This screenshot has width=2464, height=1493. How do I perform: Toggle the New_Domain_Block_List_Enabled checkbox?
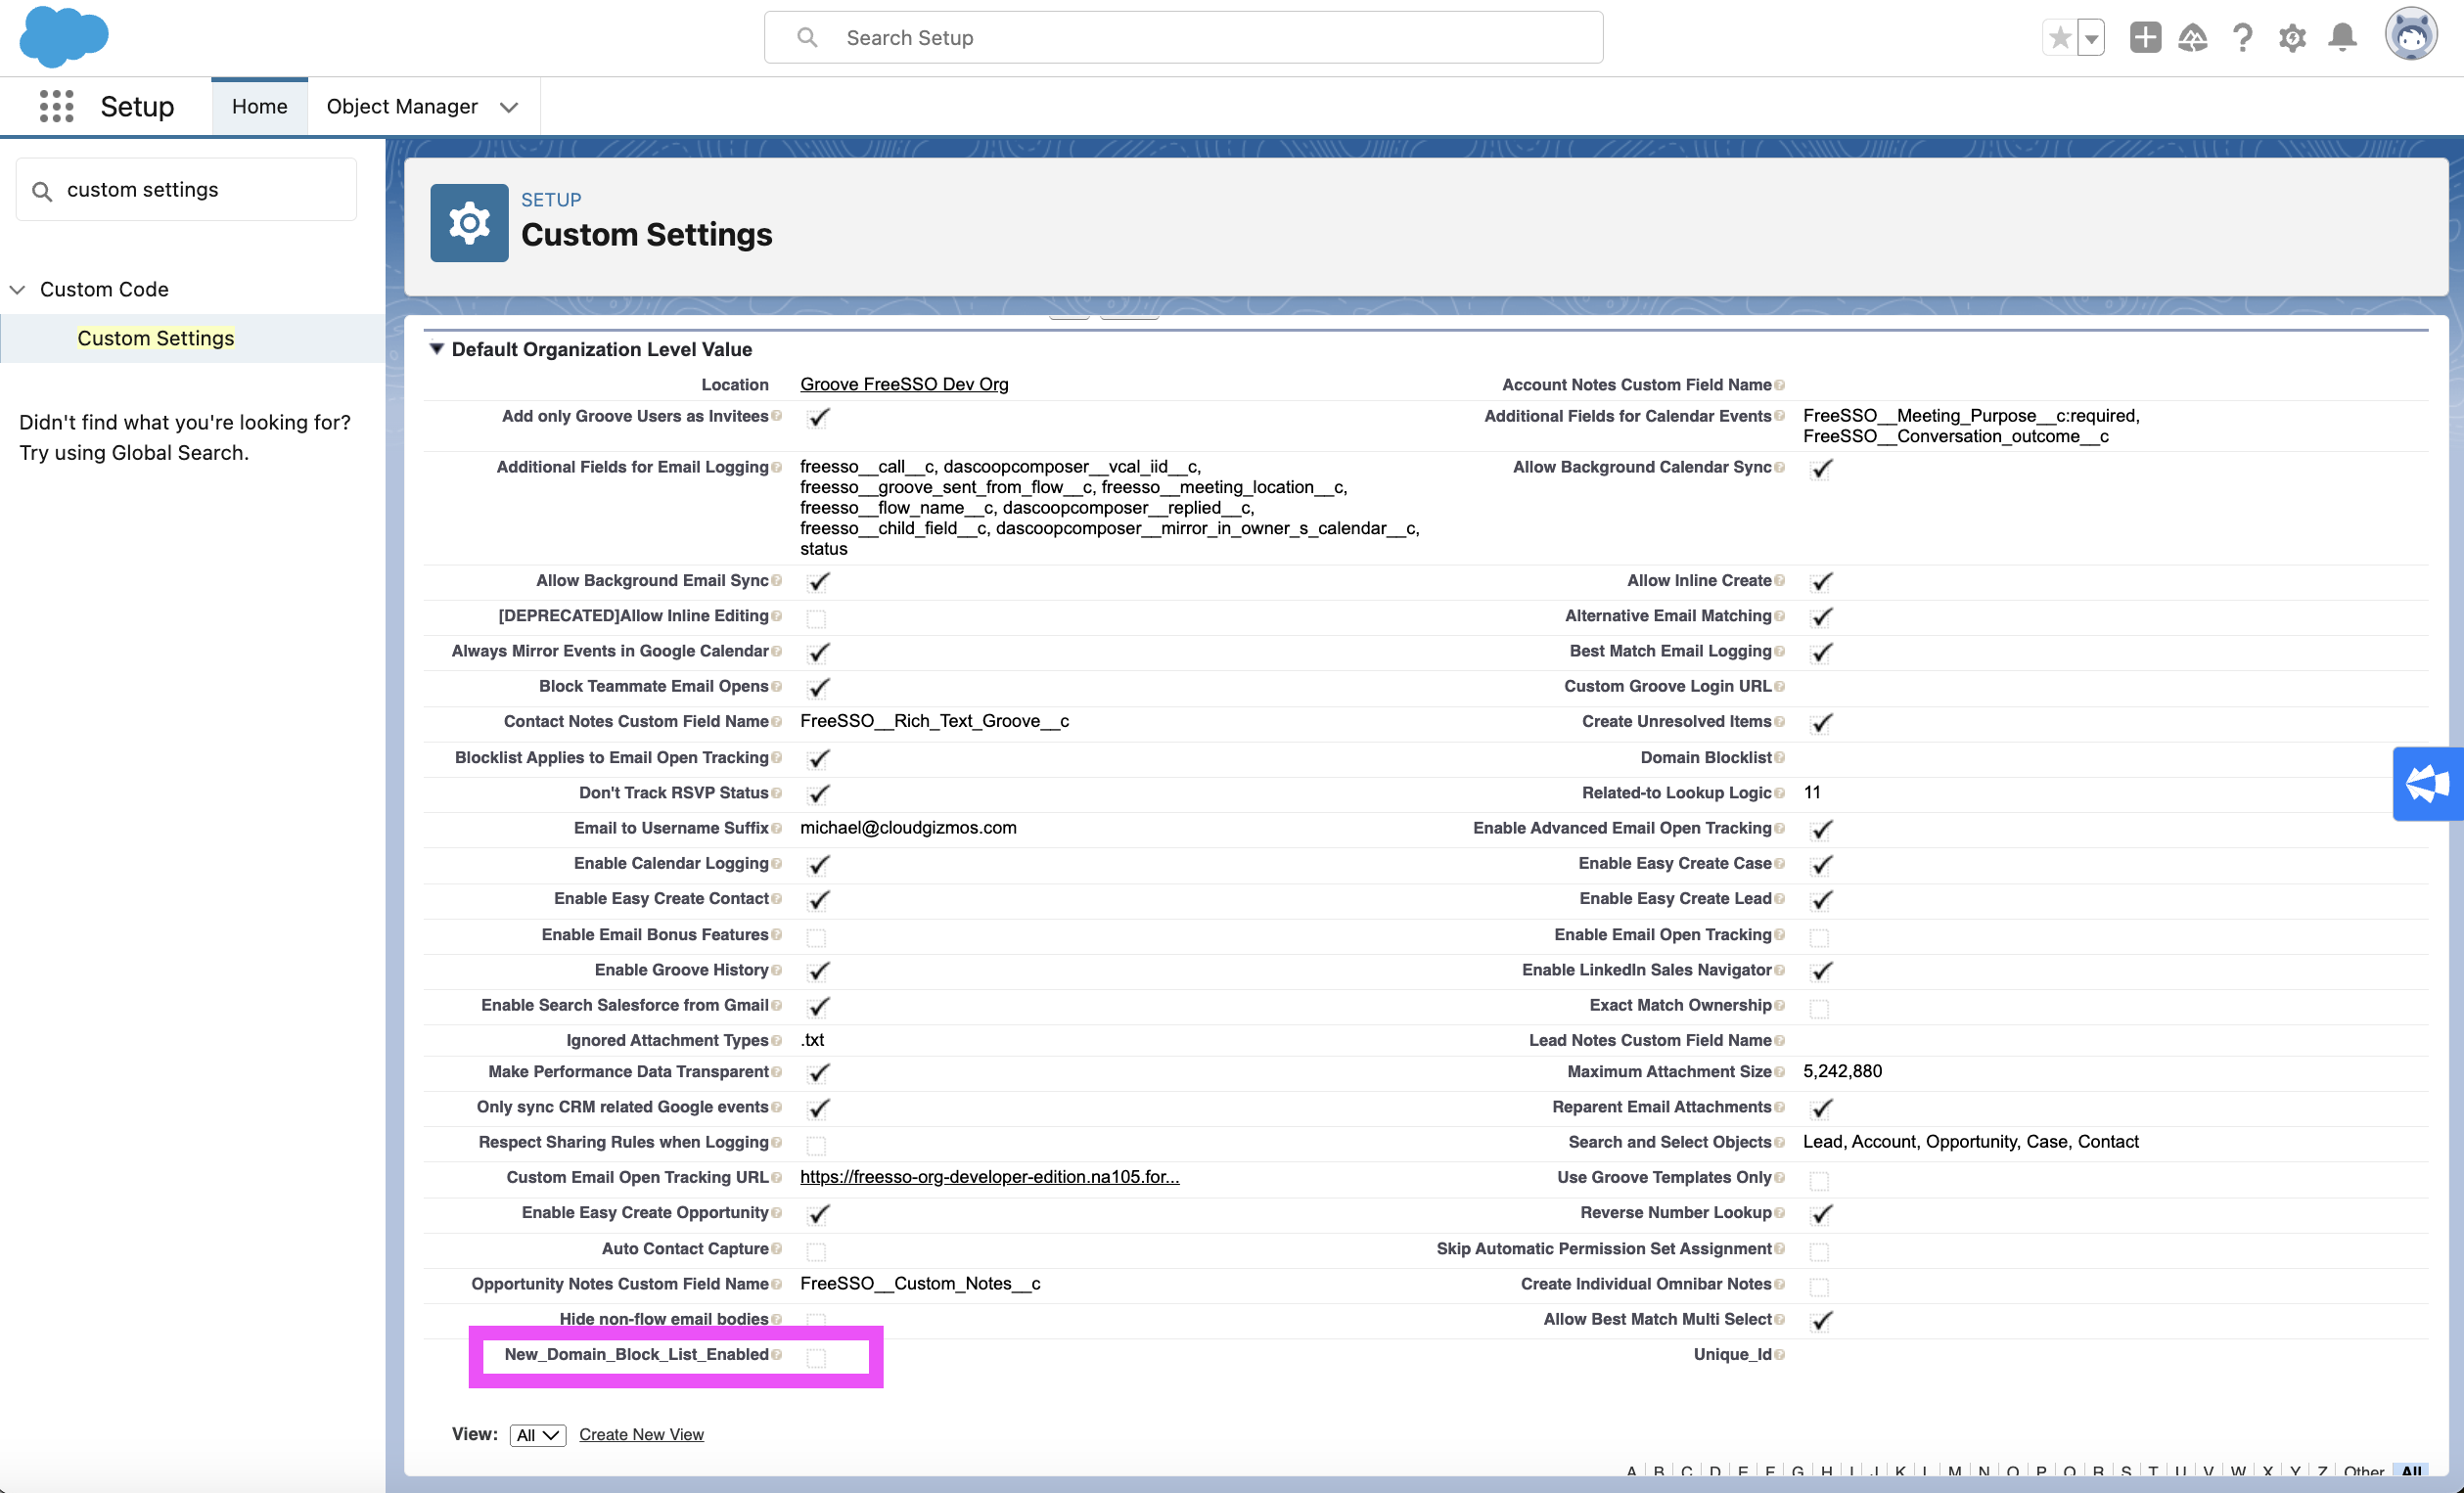point(817,1357)
